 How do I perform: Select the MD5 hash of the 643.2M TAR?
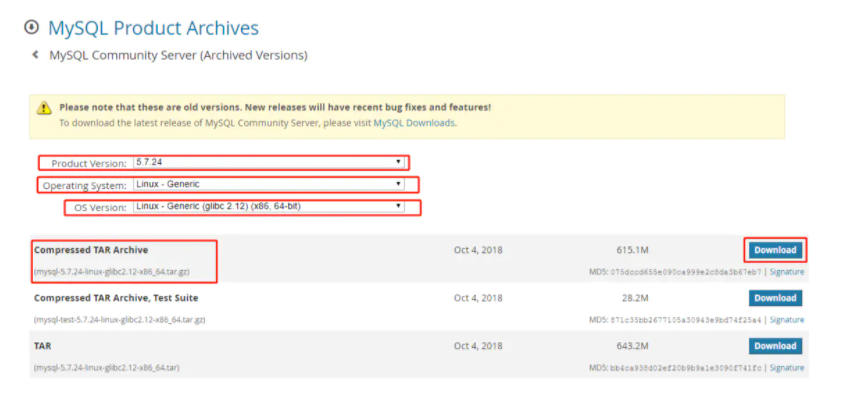pos(686,368)
